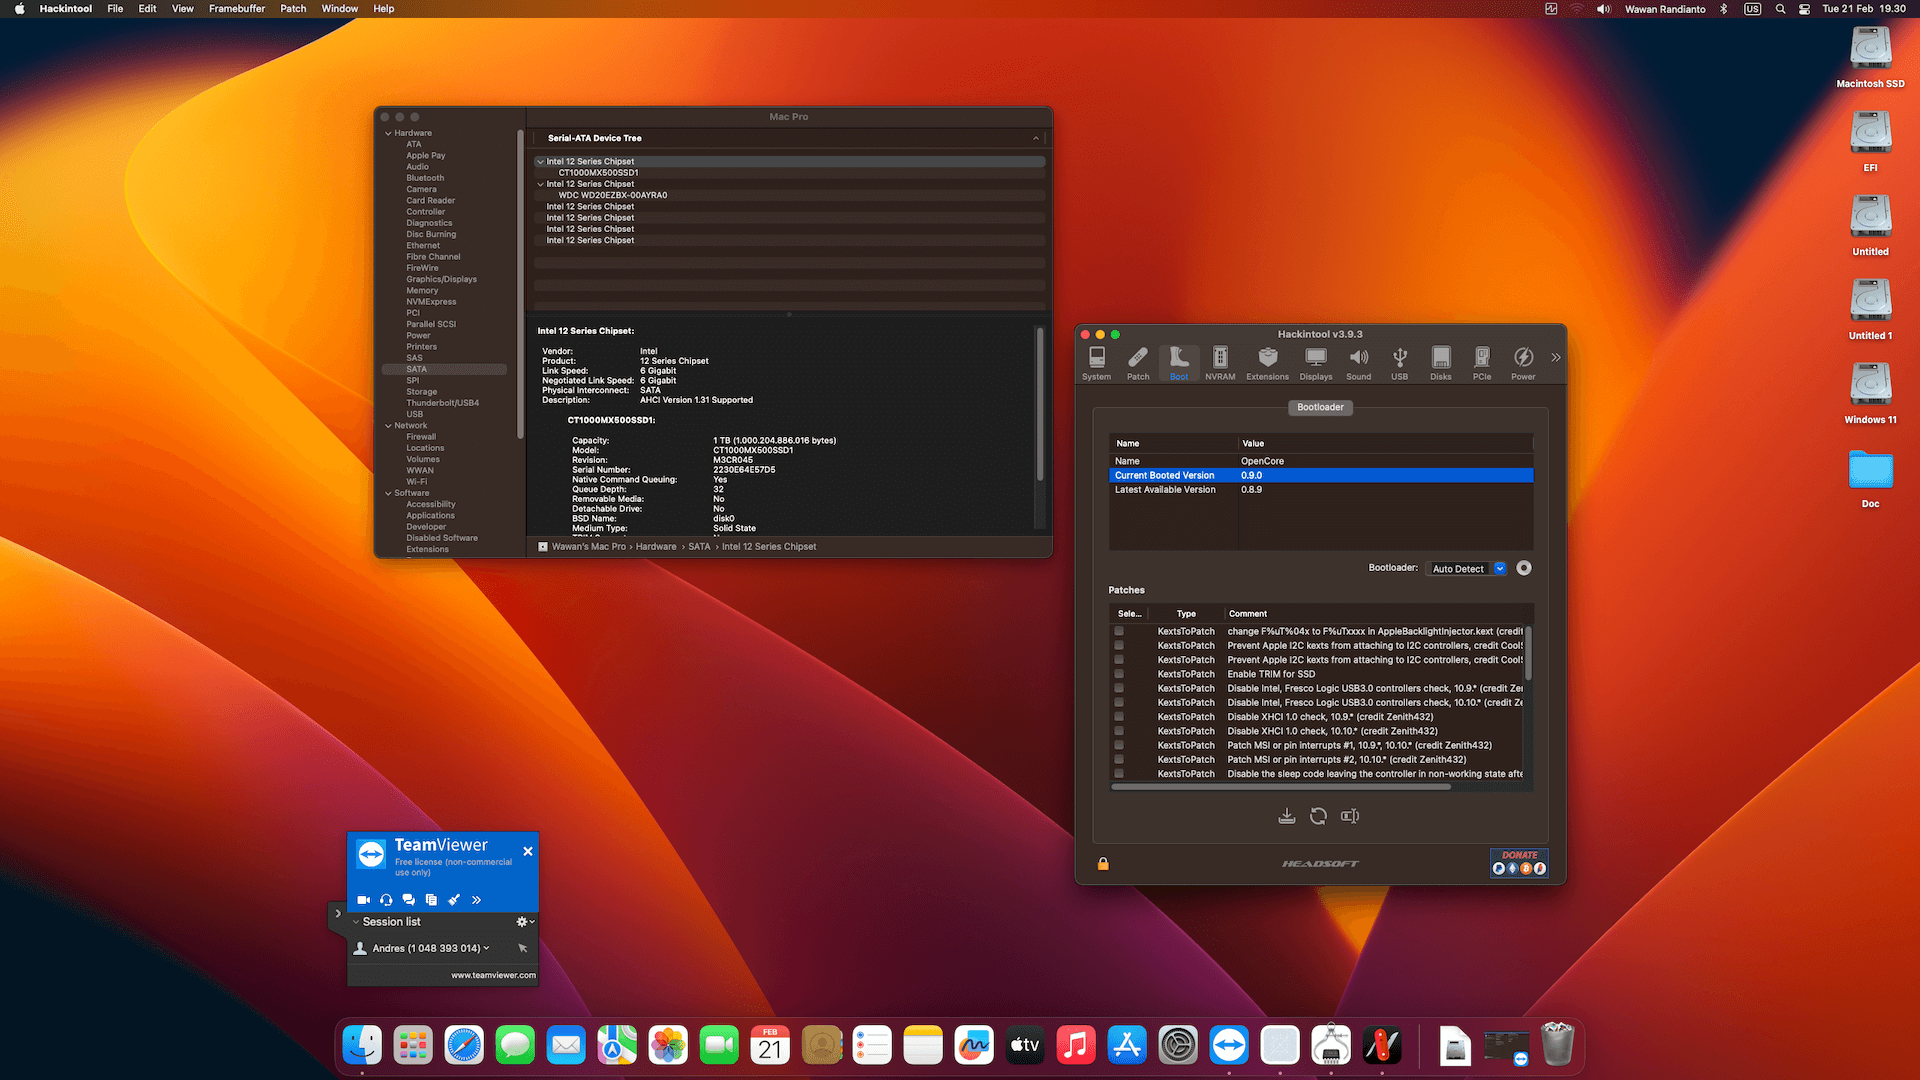Check the 'Patch MSI or pin interrupts #1' patch

coord(1119,745)
